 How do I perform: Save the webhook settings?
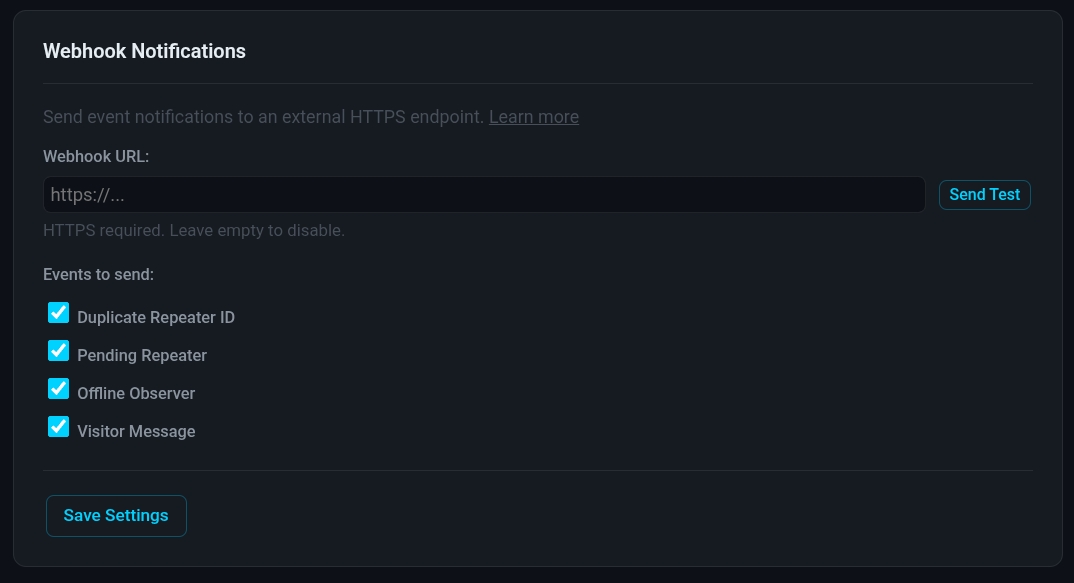tap(116, 516)
